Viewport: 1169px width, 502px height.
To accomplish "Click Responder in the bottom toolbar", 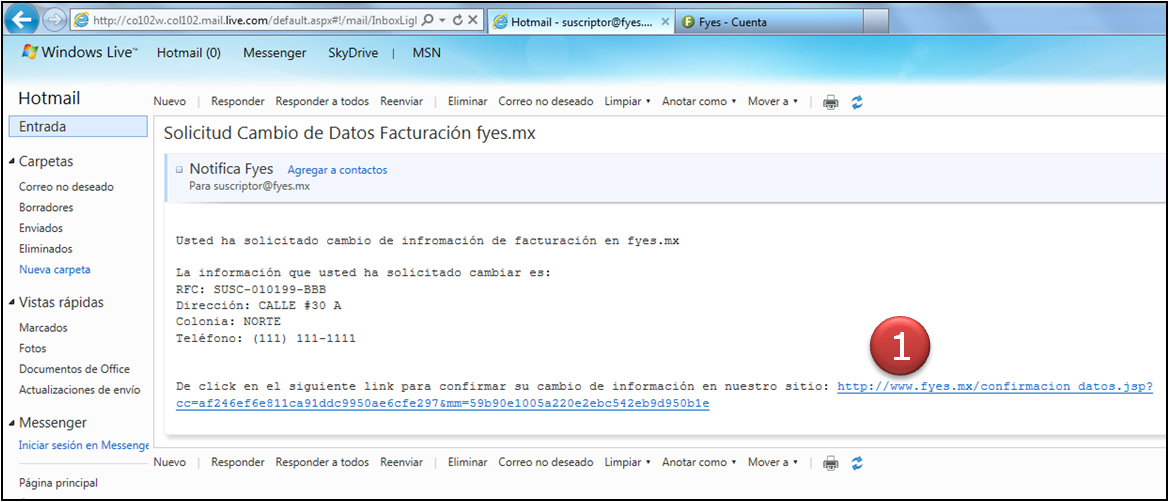I will tap(238, 462).
